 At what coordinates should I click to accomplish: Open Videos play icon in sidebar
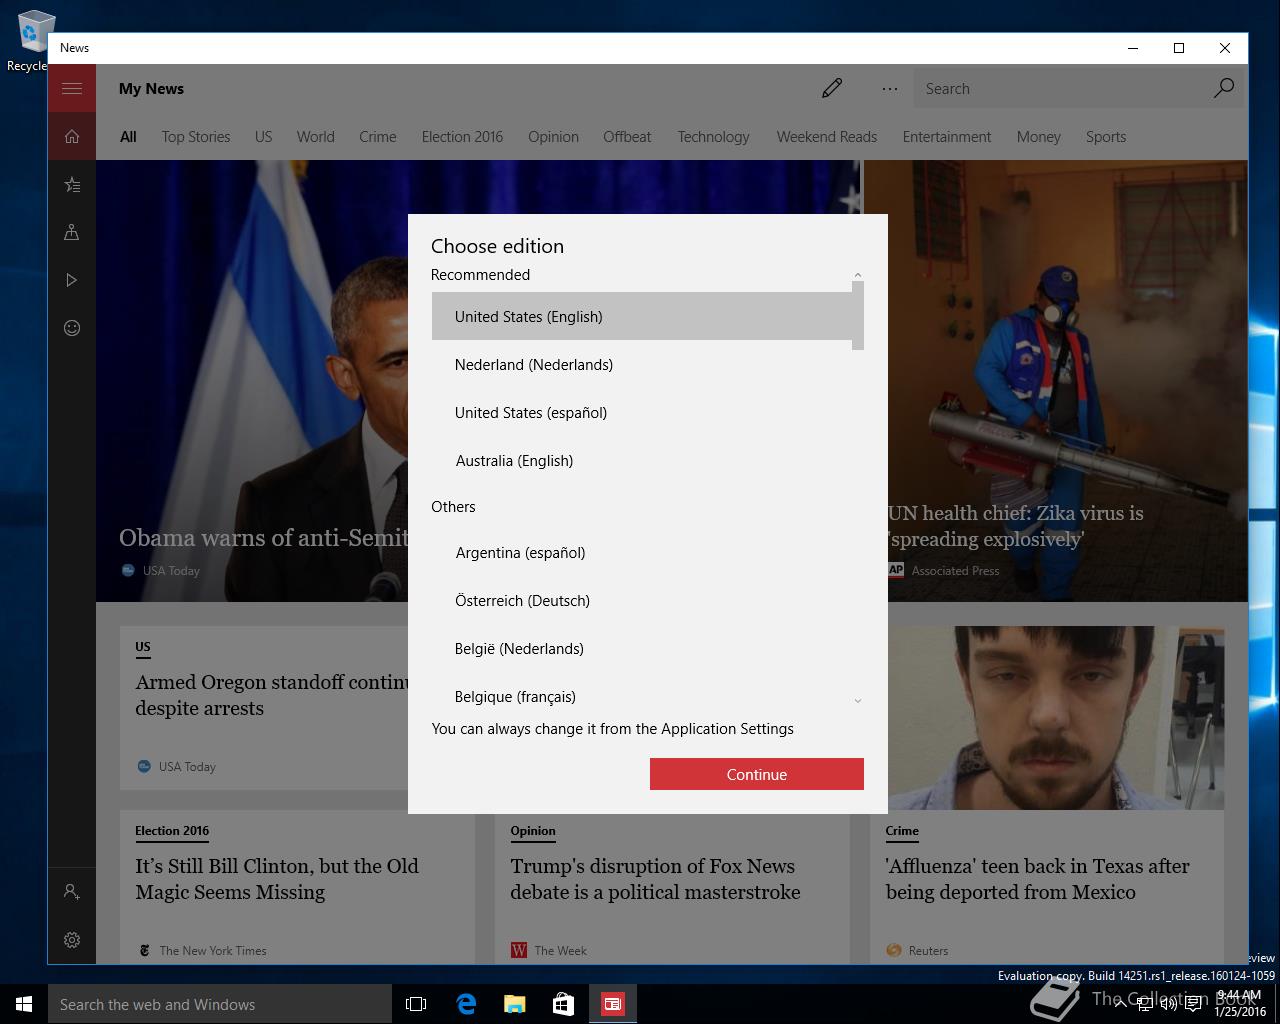72,280
